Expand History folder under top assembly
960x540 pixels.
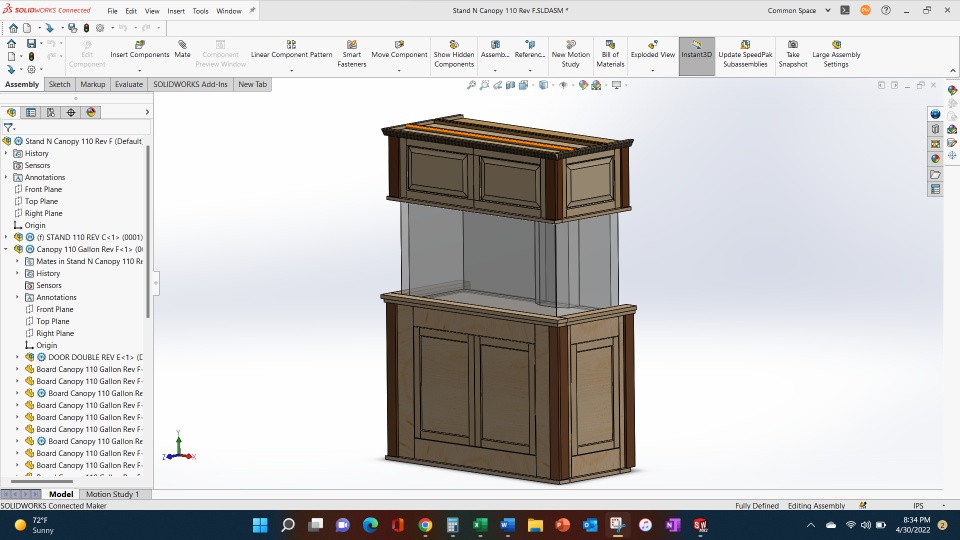[x=6, y=153]
